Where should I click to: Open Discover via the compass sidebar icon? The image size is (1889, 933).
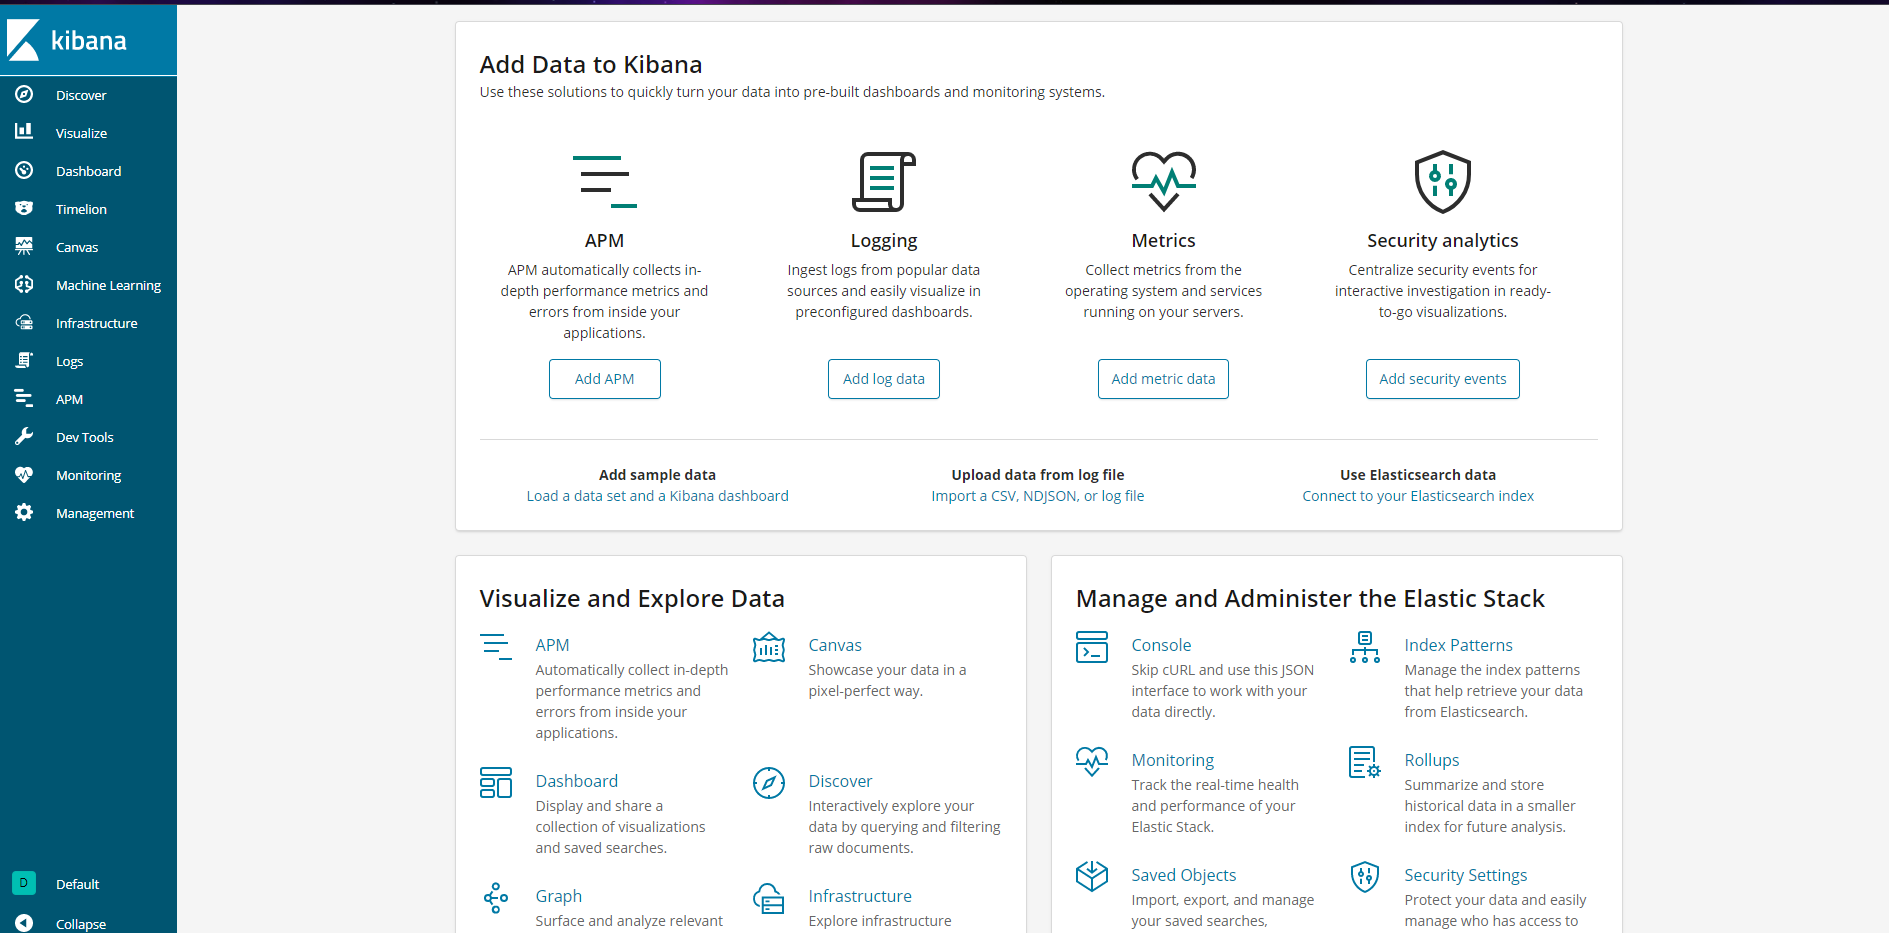point(24,95)
